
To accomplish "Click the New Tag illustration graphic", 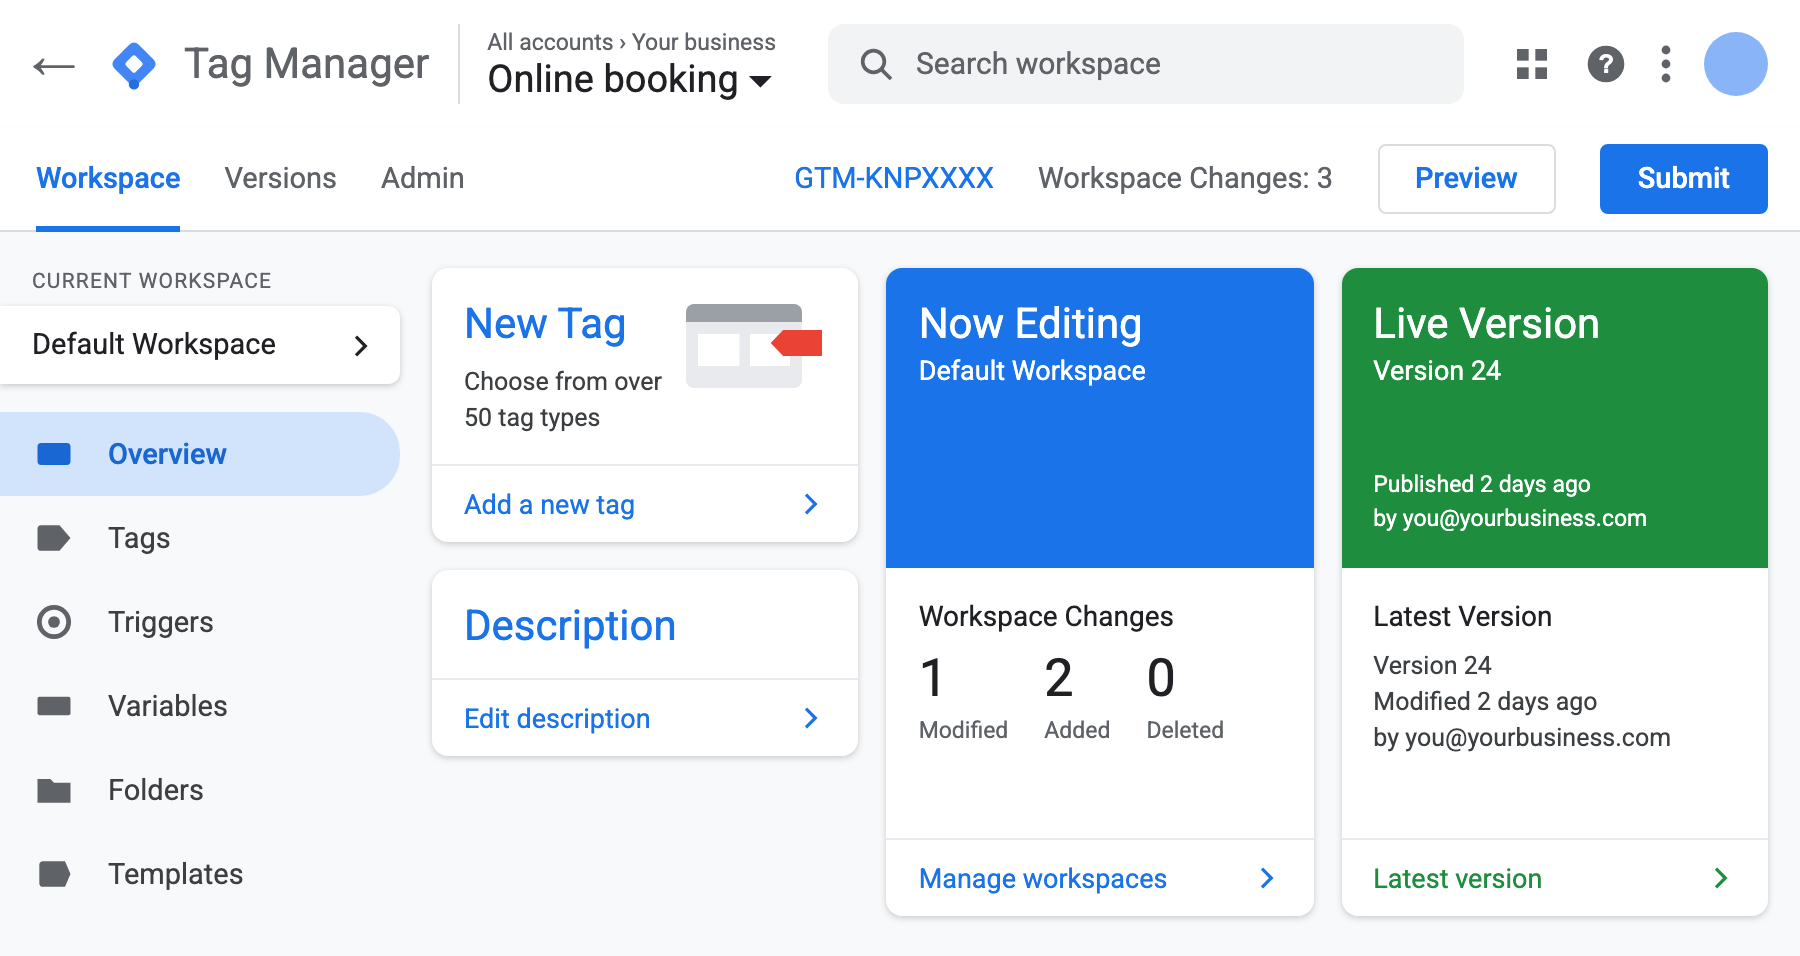I will [x=753, y=346].
